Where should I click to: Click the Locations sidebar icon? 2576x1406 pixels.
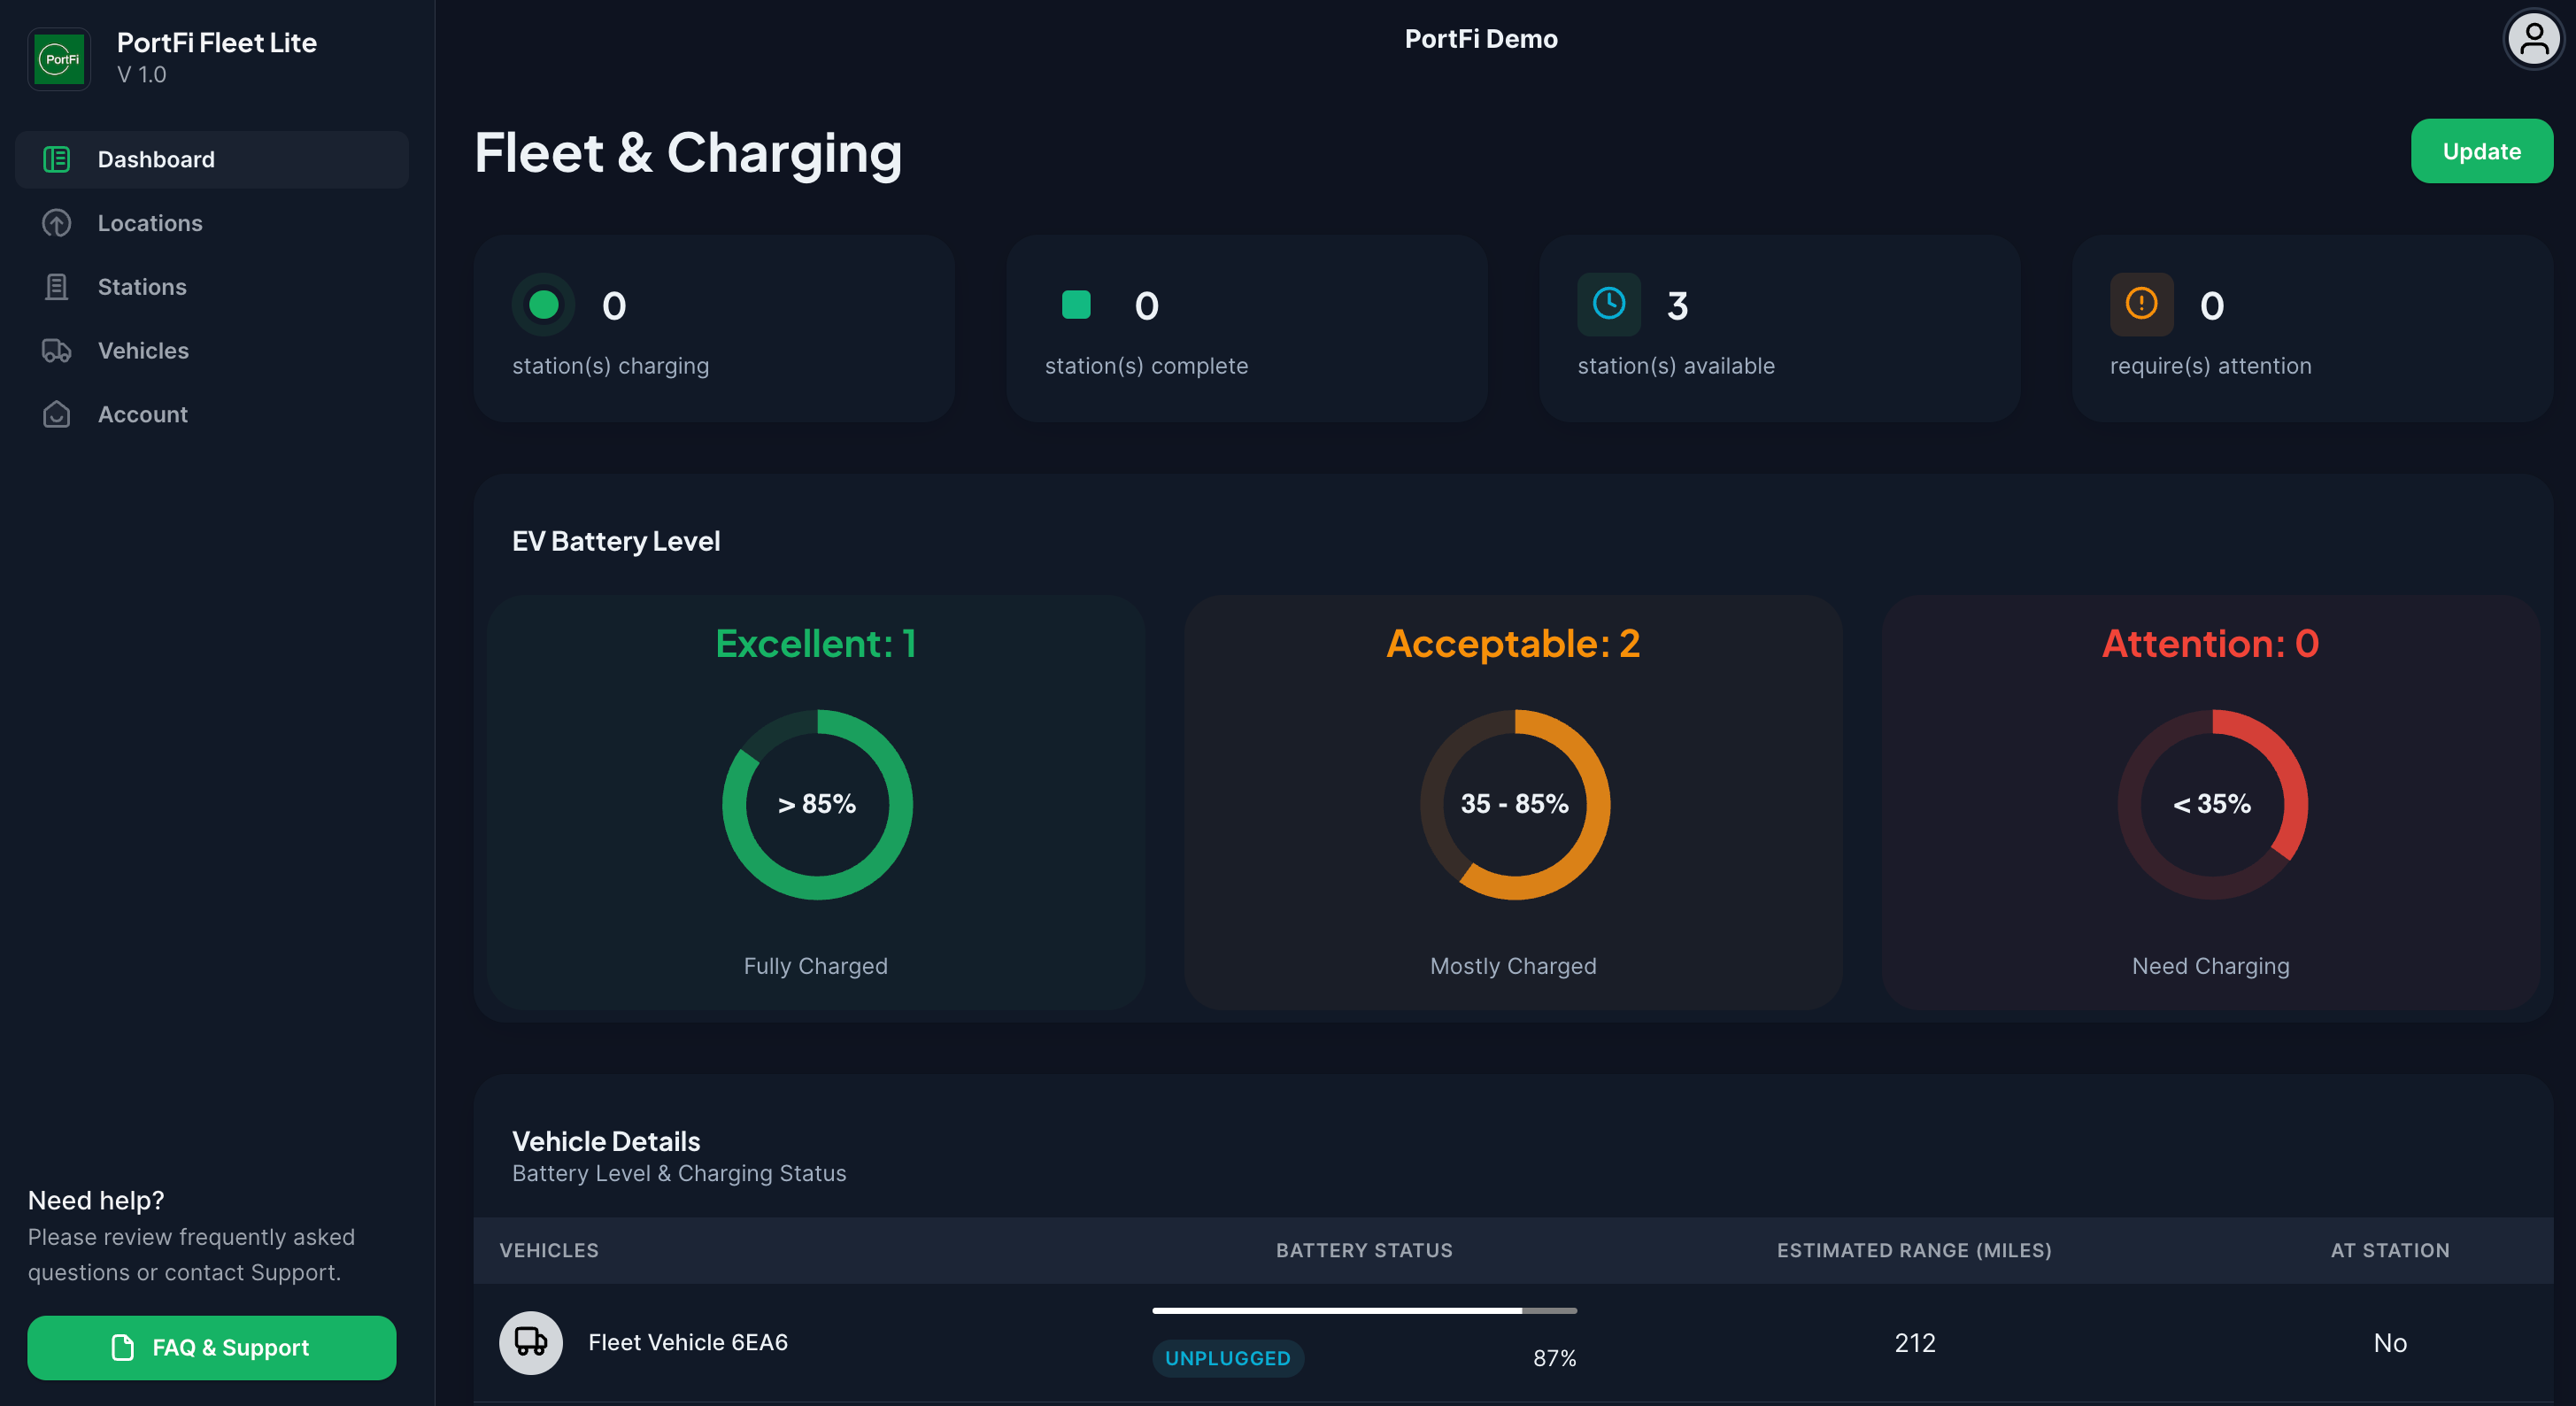click(x=56, y=223)
